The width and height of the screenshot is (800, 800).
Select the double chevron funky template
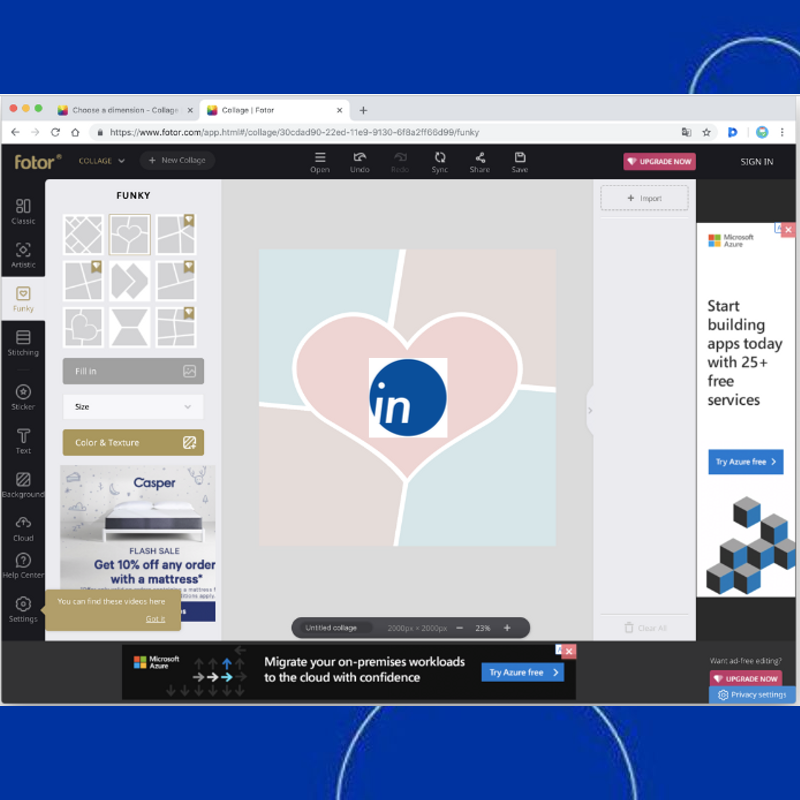pyautogui.click(x=130, y=281)
